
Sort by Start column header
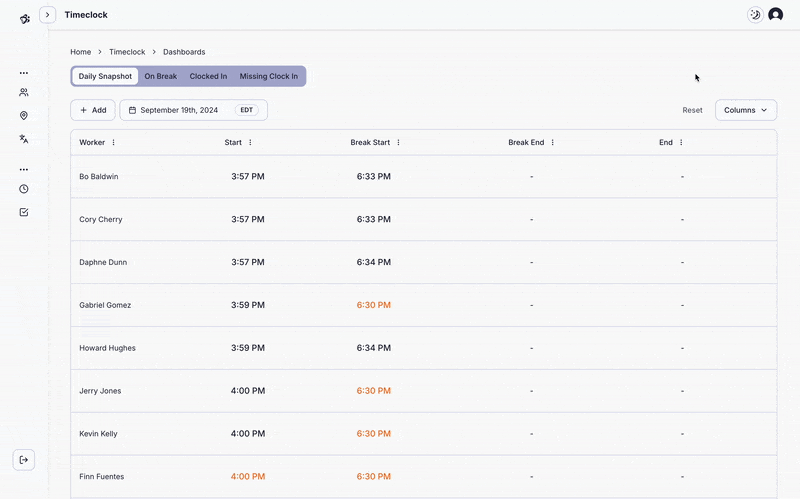pos(233,142)
